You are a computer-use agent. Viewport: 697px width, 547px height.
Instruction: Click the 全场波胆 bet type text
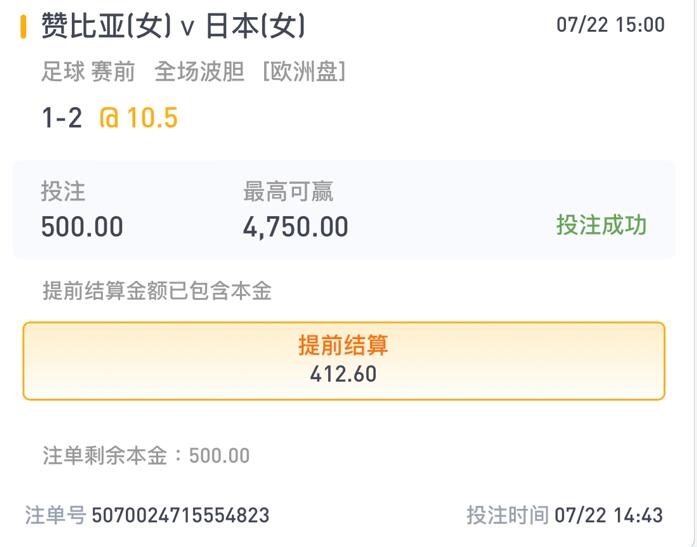(x=200, y=72)
